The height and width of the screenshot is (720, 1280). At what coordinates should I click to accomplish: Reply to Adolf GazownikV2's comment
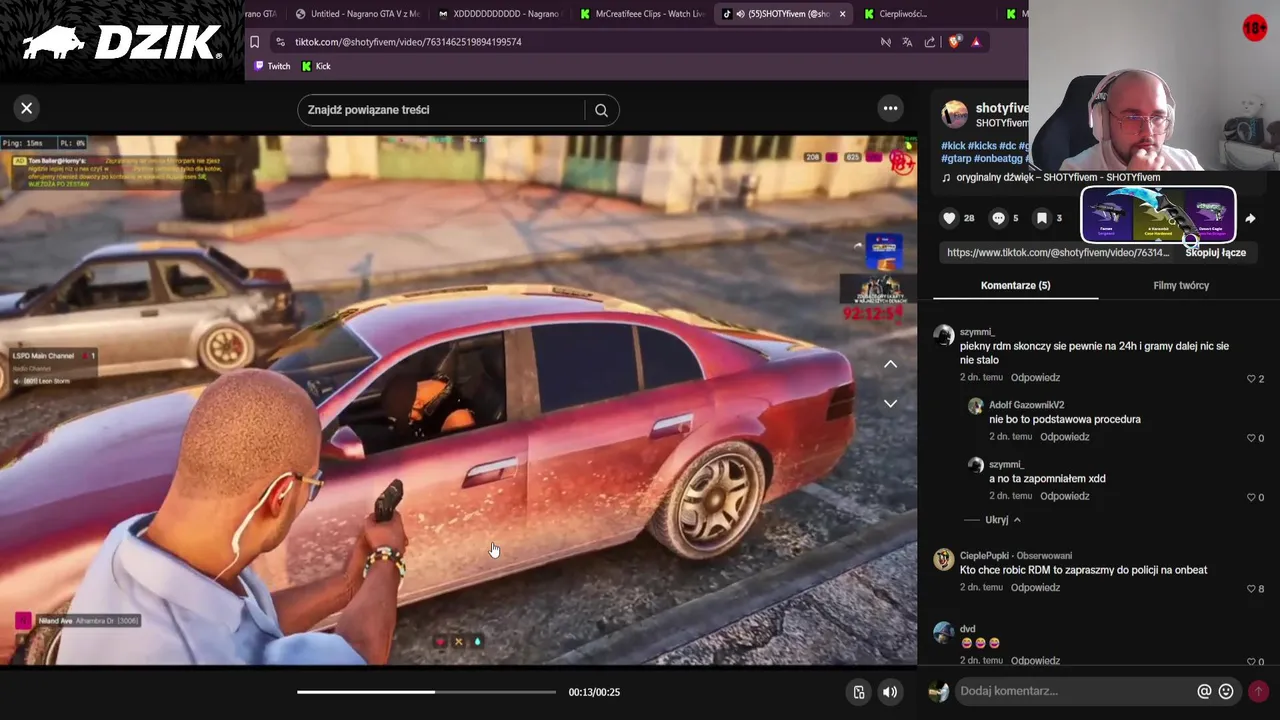tap(1064, 437)
